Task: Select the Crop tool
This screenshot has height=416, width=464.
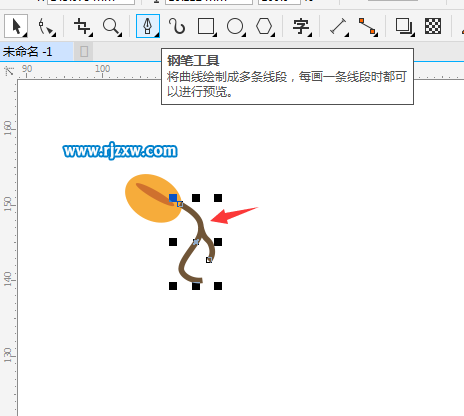Action: pyautogui.click(x=83, y=26)
